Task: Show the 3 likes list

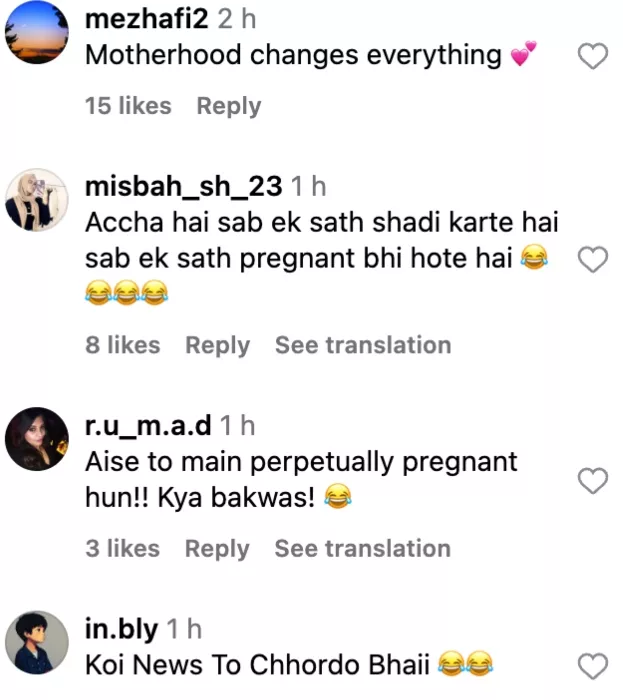Action: click(123, 548)
